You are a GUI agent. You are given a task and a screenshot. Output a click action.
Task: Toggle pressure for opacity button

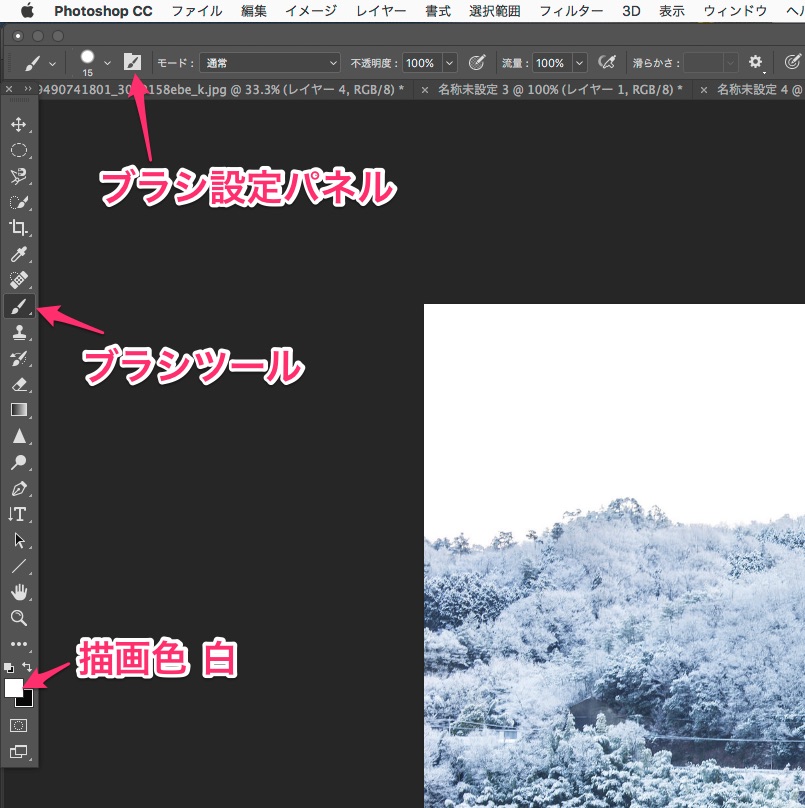(477, 62)
